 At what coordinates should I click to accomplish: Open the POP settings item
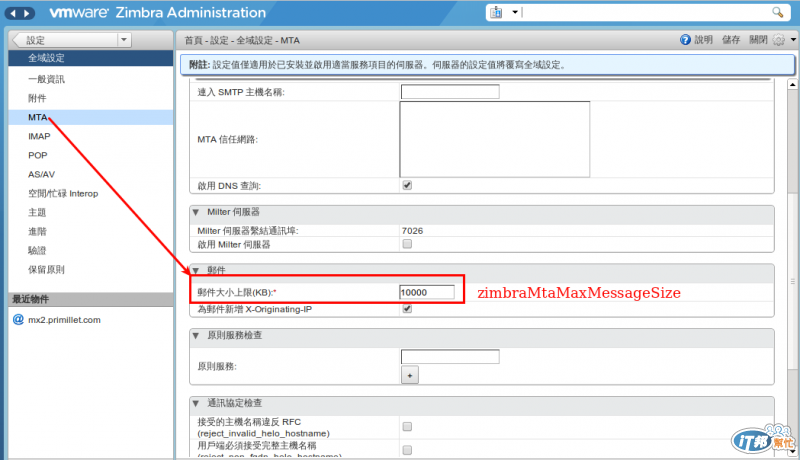click(x=38, y=155)
